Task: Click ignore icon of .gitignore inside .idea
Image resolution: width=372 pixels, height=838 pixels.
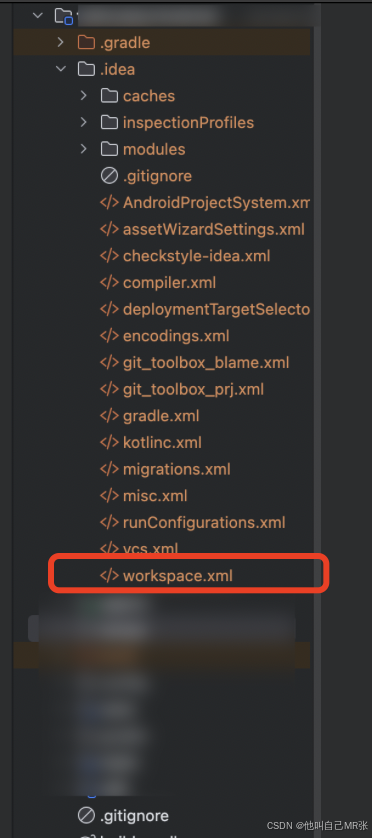Action: (109, 176)
